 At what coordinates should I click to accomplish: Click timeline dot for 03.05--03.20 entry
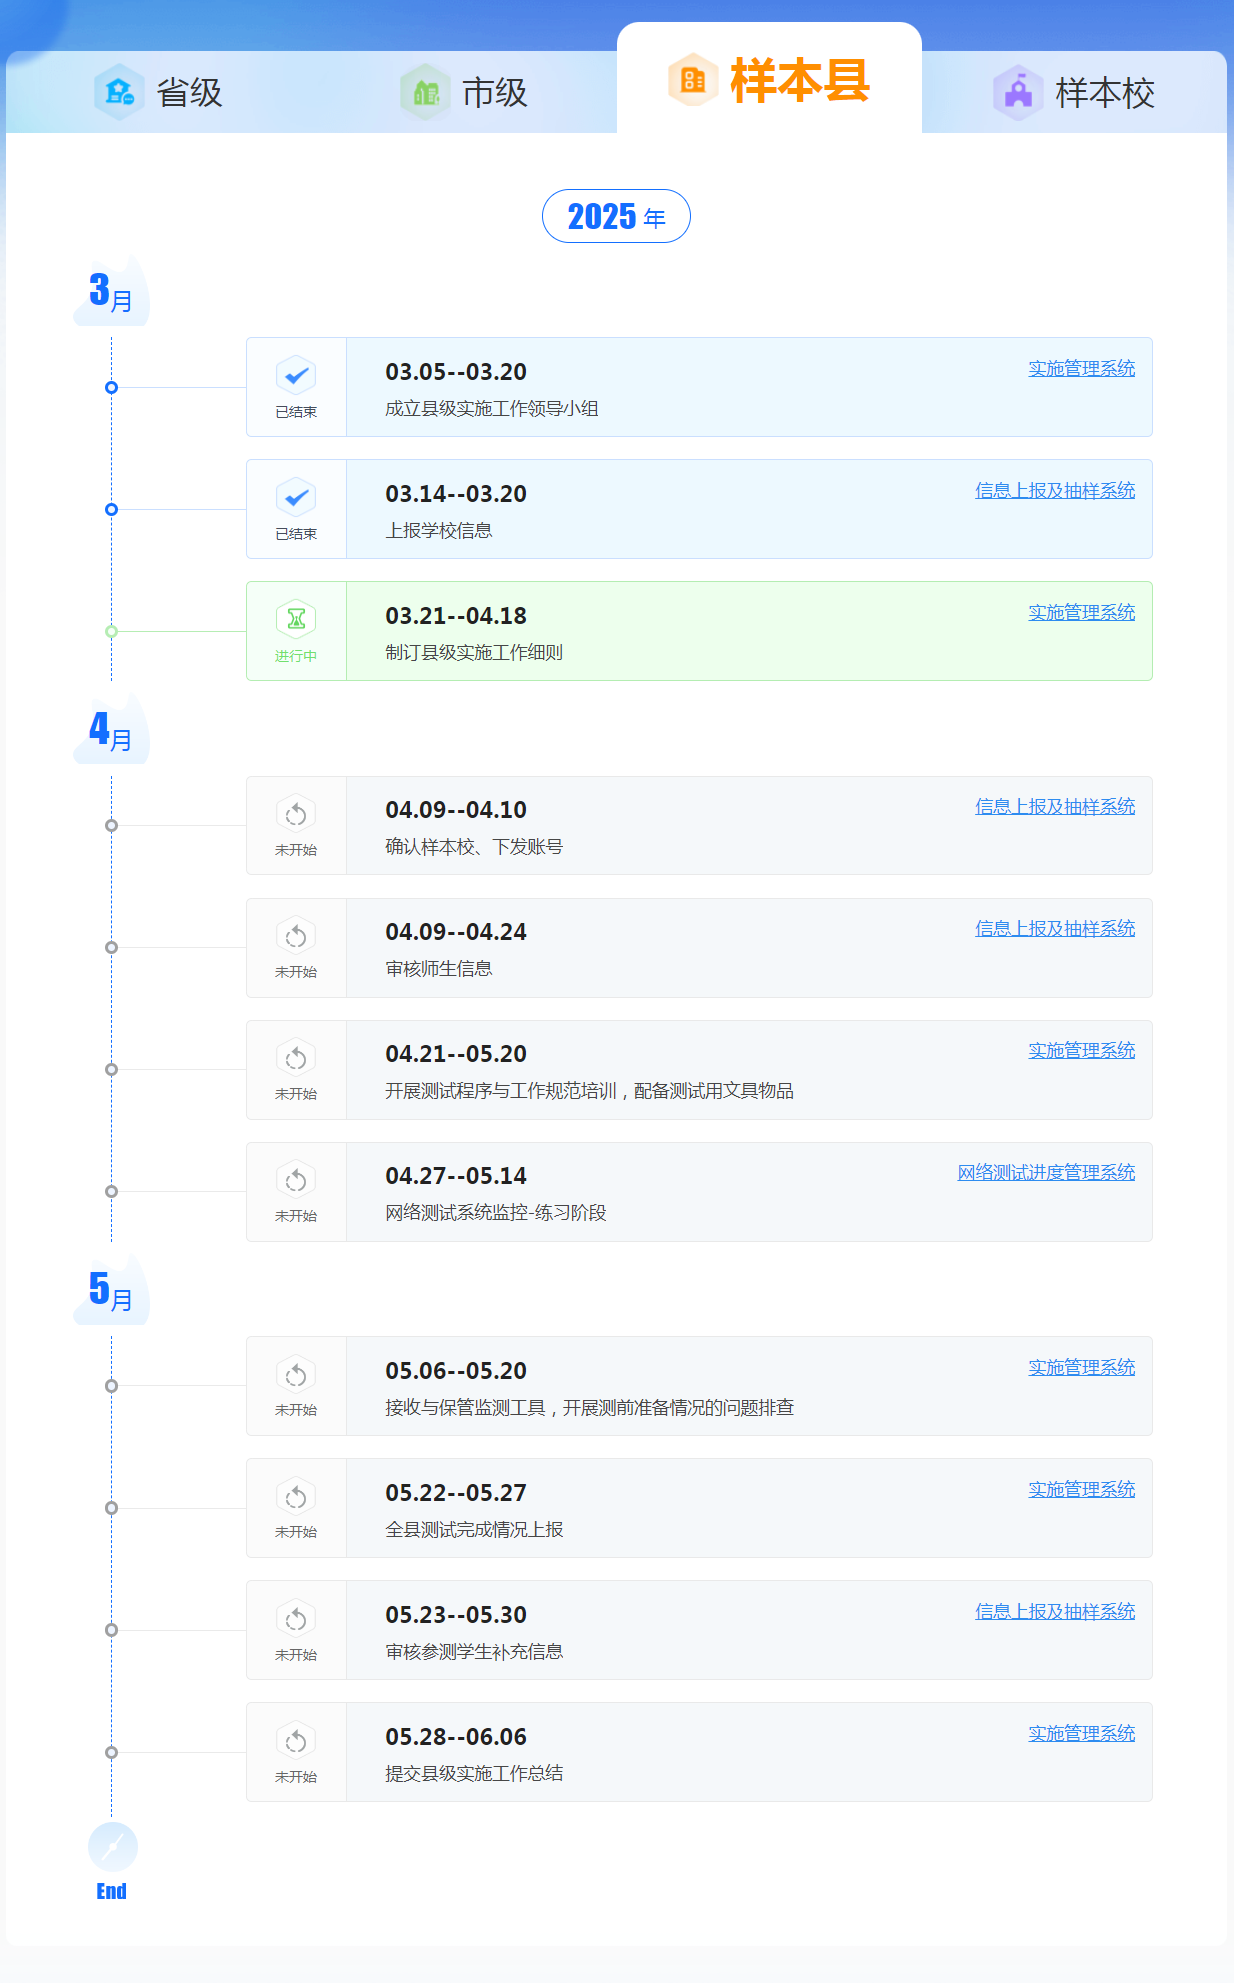click(112, 387)
